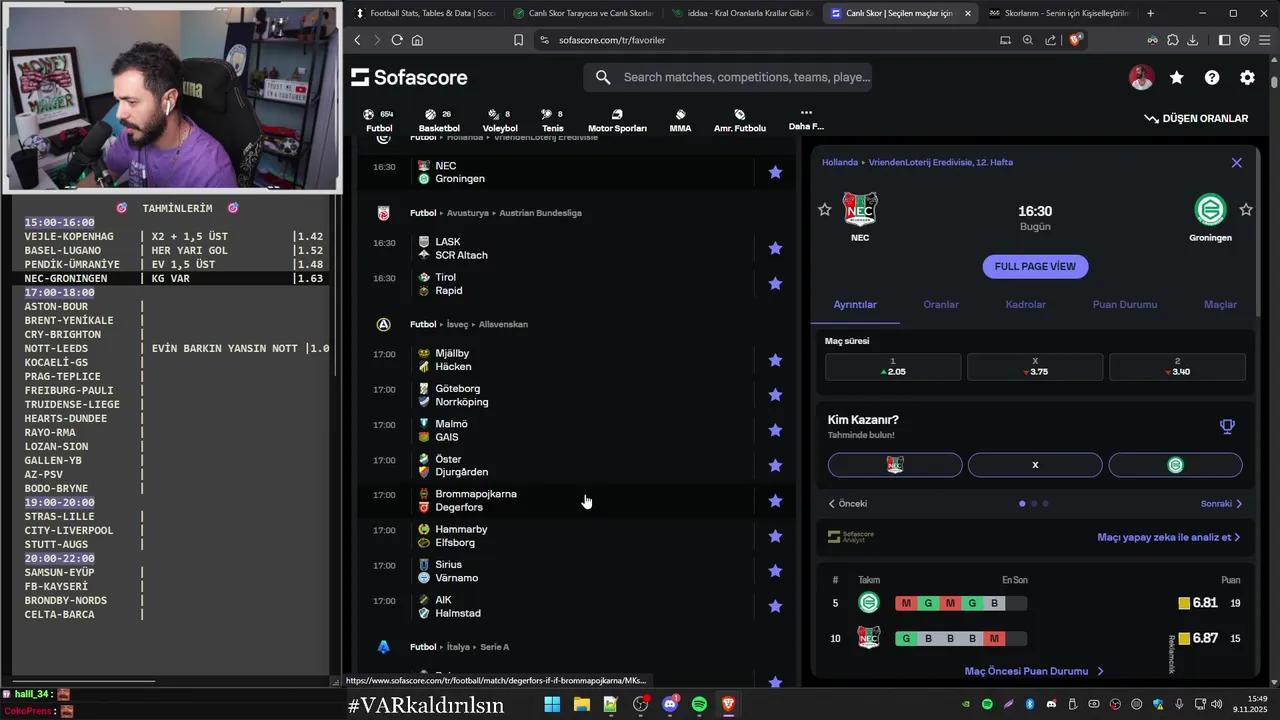
Task: Vote Groningen in Kim Kazanır poll
Action: 1175,465
